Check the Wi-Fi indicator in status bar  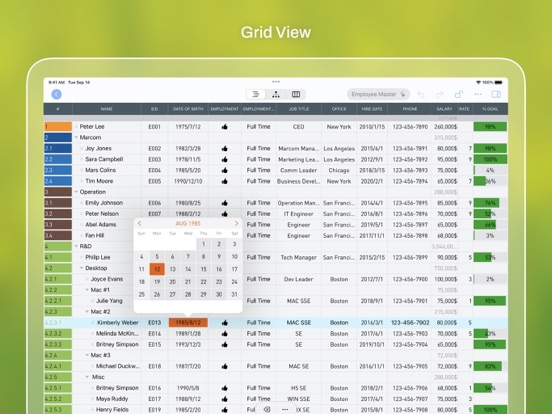(x=478, y=82)
